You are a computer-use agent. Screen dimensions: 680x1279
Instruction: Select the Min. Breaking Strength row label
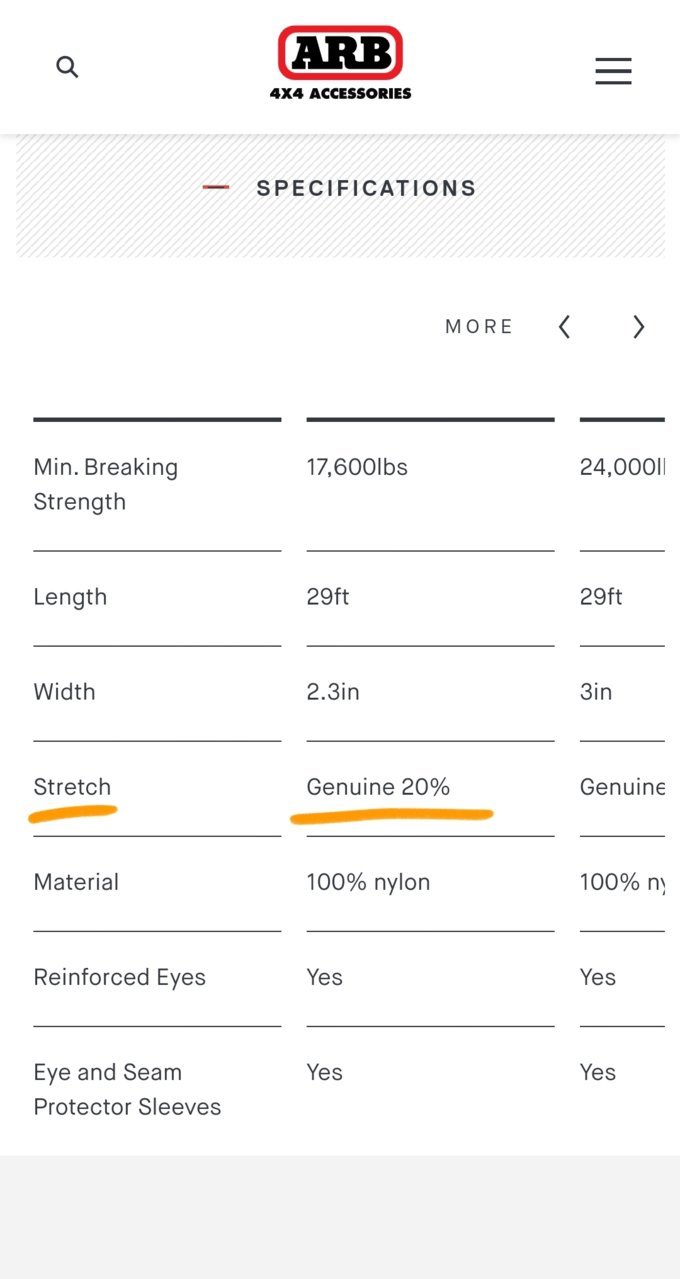click(106, 484)
